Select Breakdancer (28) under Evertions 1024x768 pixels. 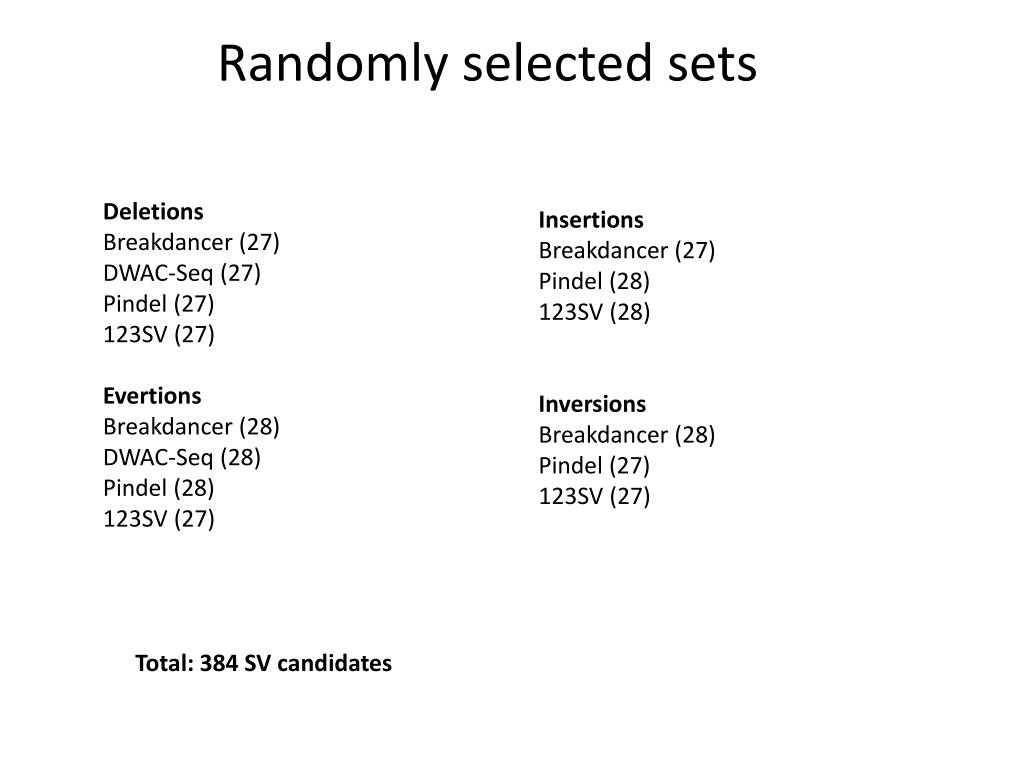[x=191, y=426]
